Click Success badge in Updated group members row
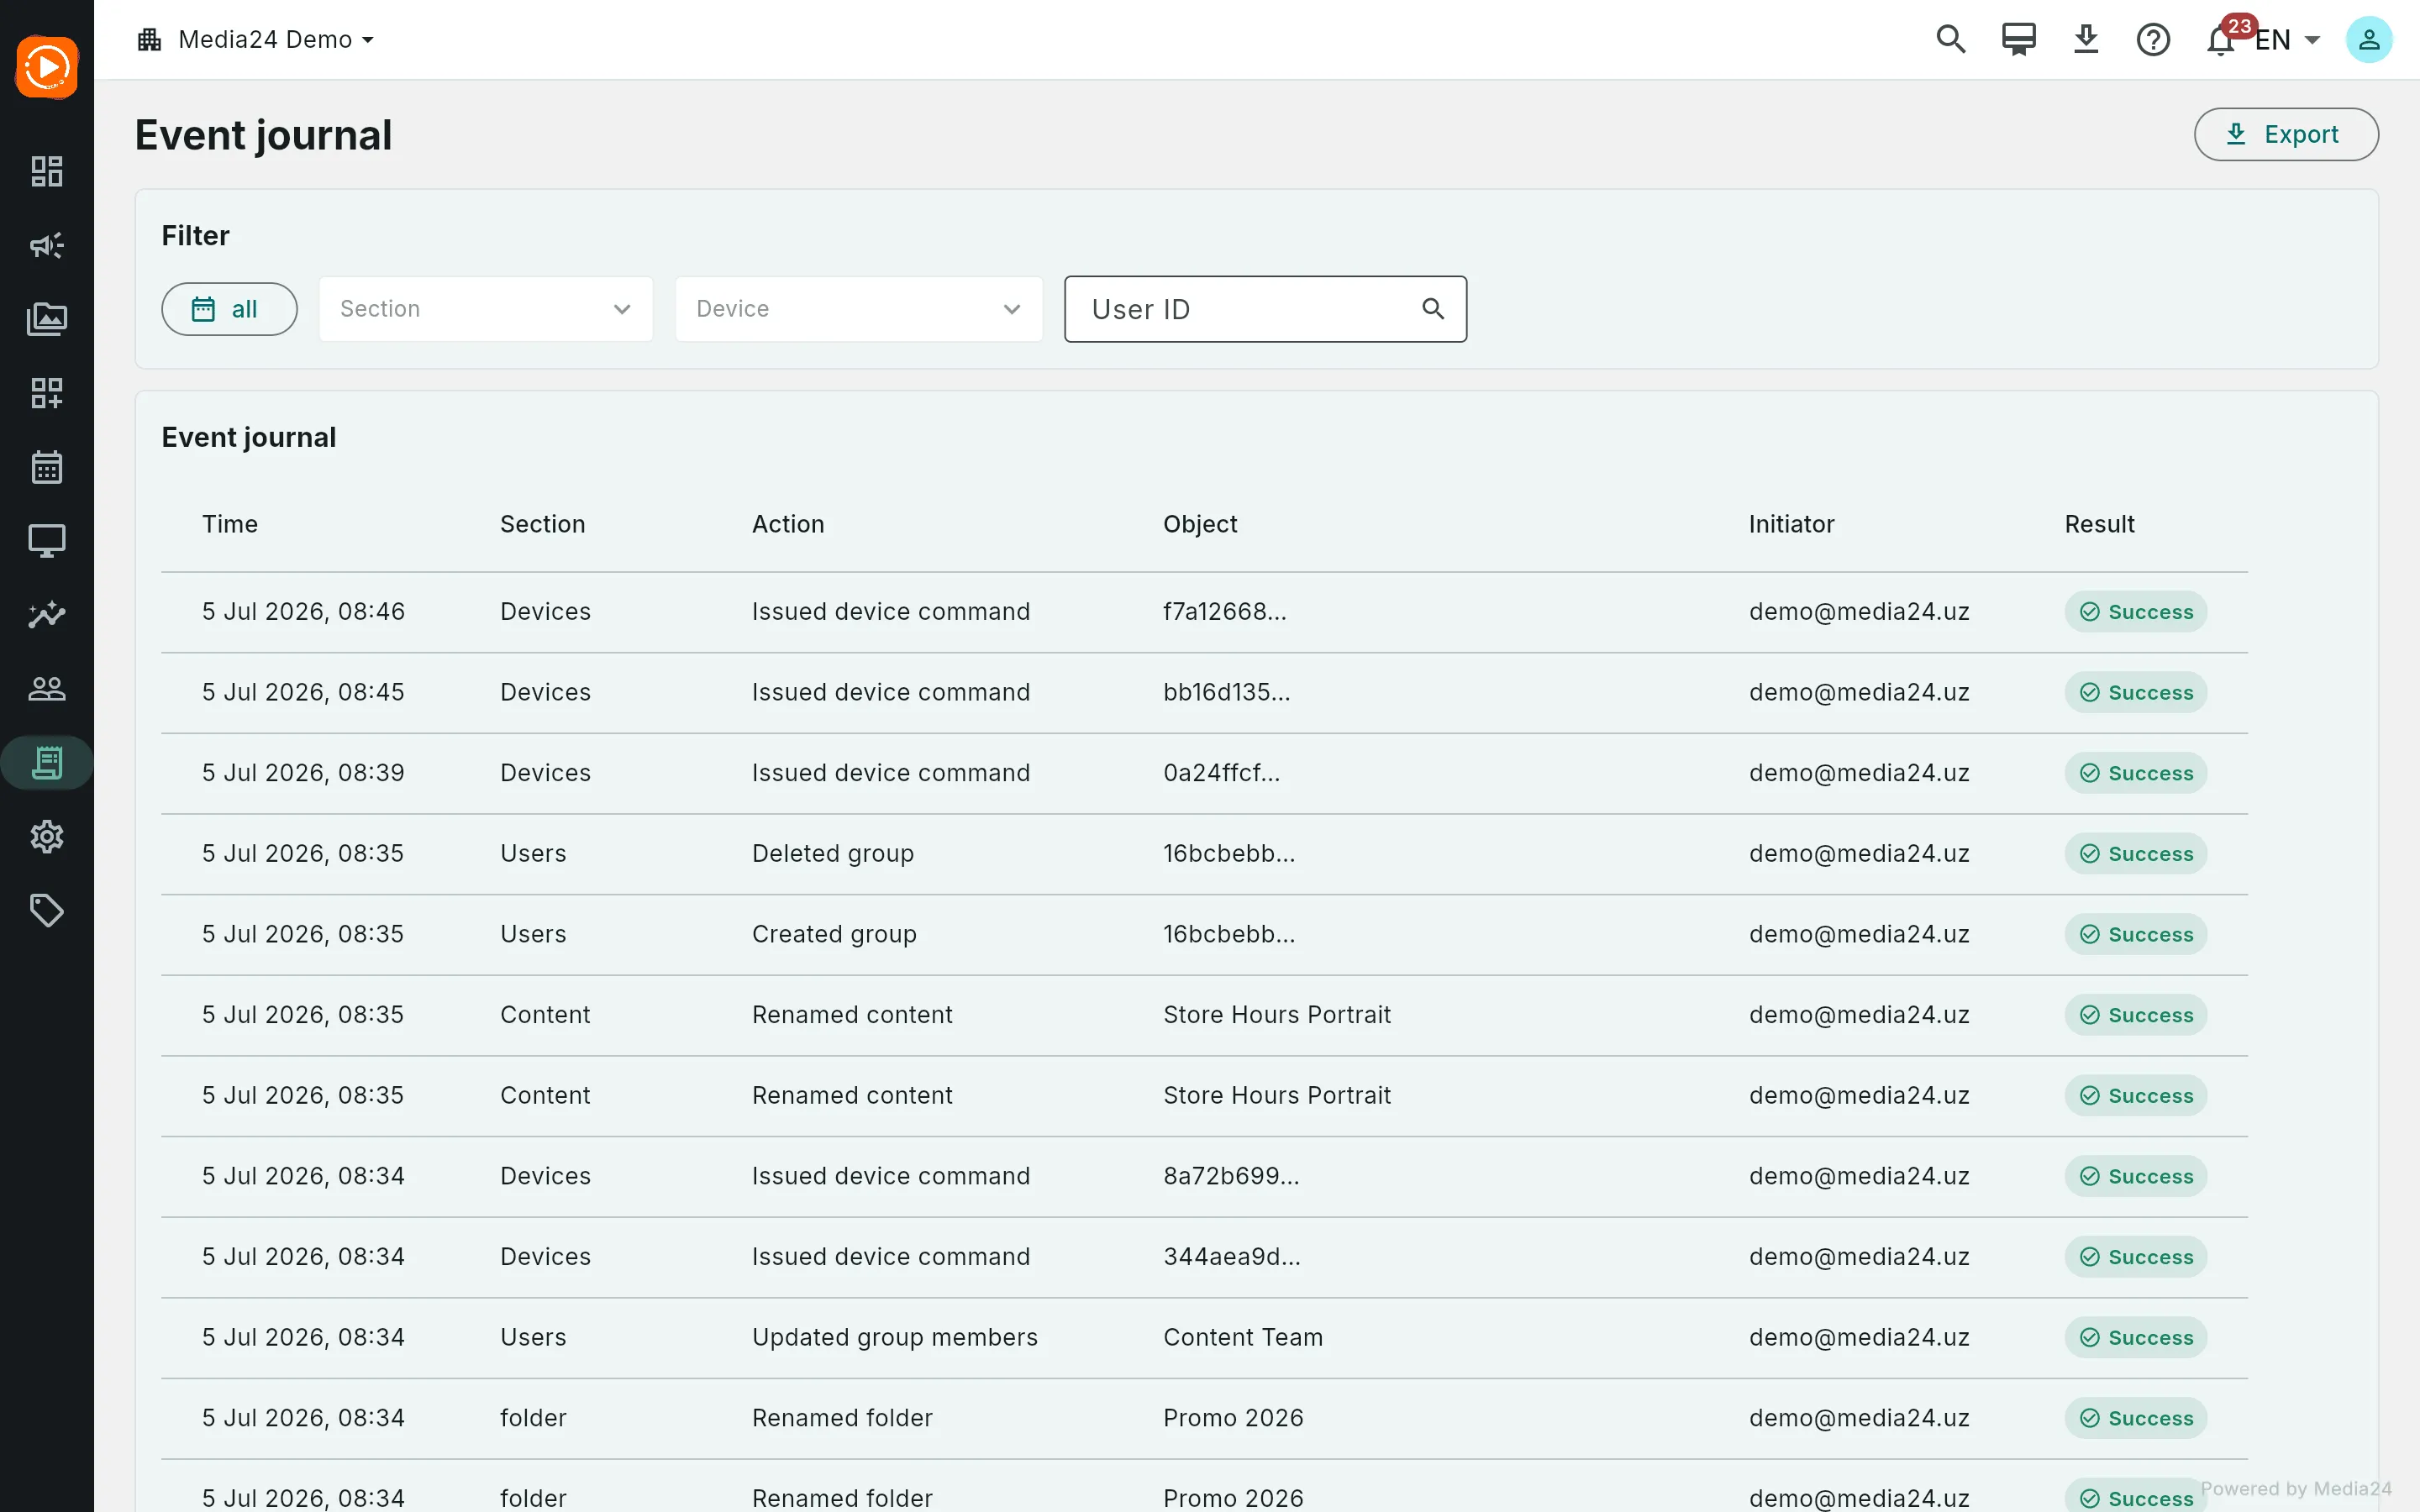This screenshot has height=1512, width=2420. click(x=2136, y=1337)
